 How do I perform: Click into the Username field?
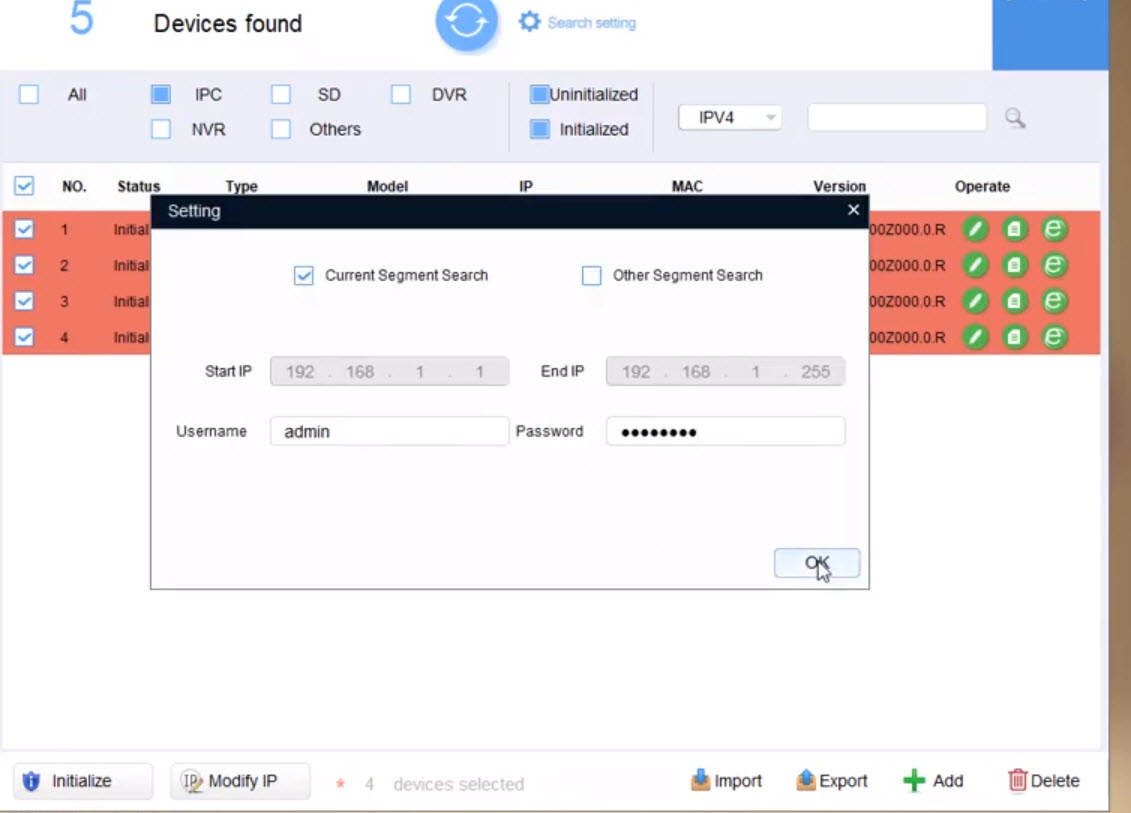(389, 432)
